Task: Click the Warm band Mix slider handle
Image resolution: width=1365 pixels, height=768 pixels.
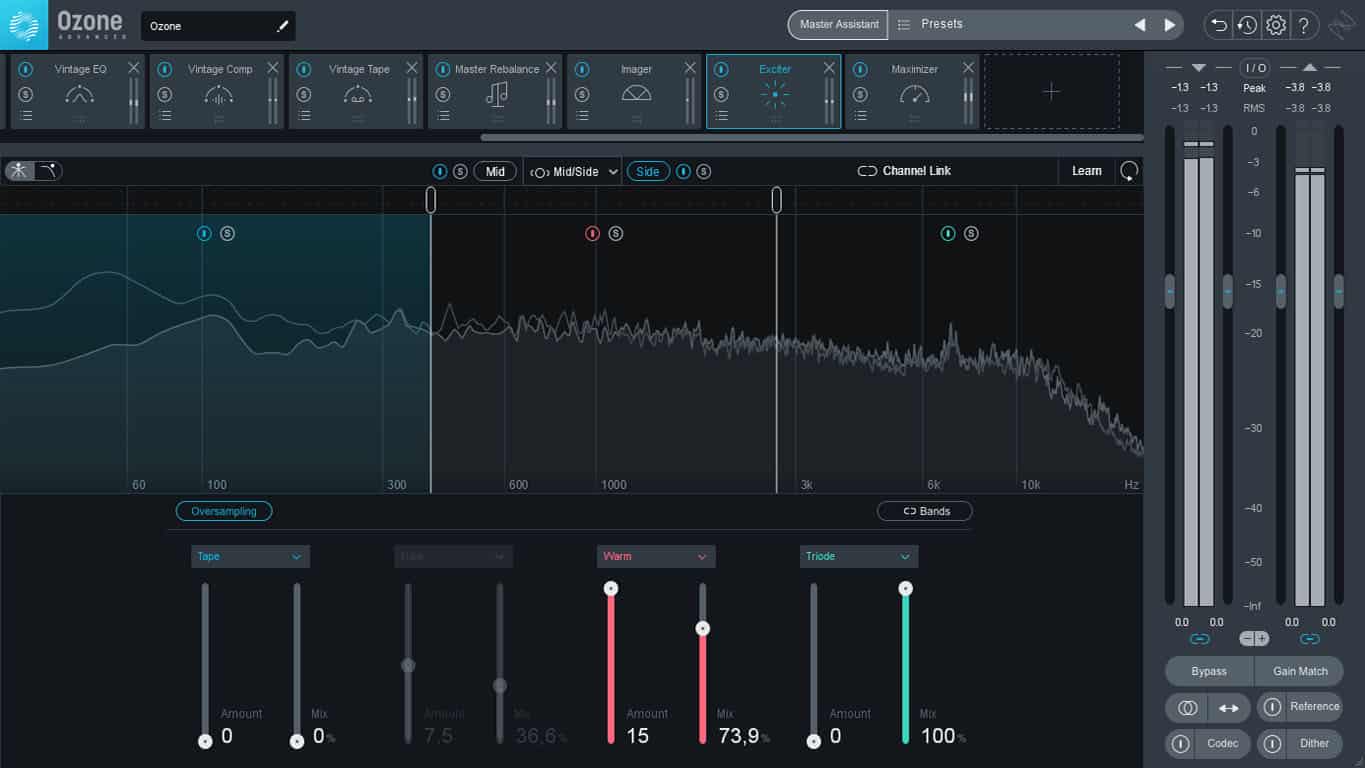Action: [703, 628]
